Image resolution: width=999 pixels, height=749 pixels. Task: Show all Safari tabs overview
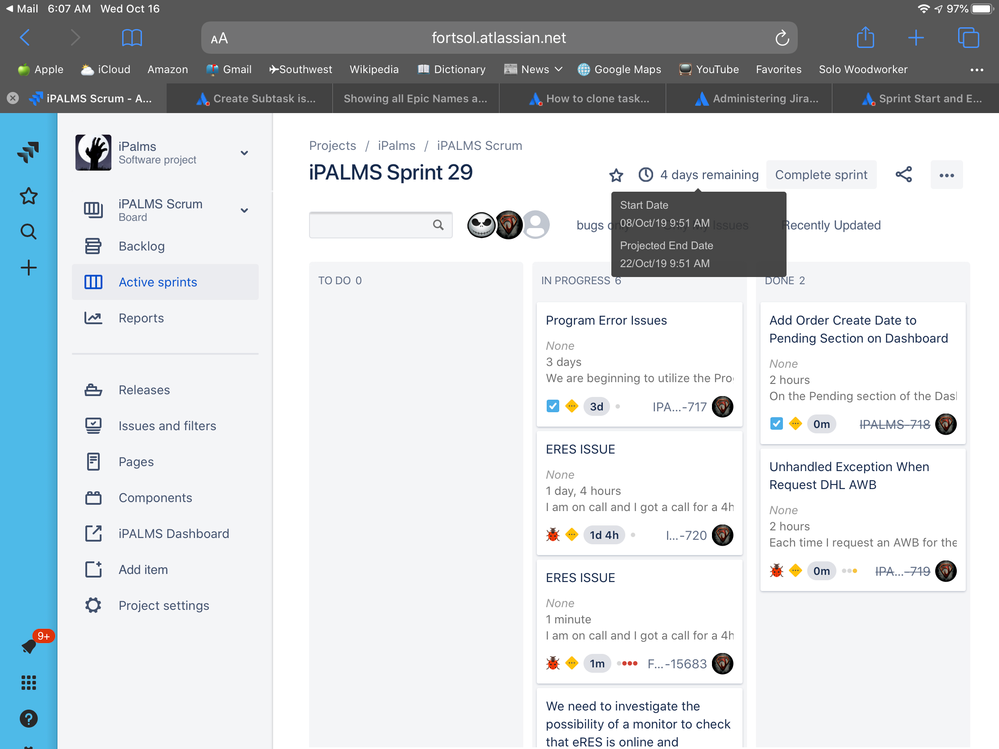point(968,38)
